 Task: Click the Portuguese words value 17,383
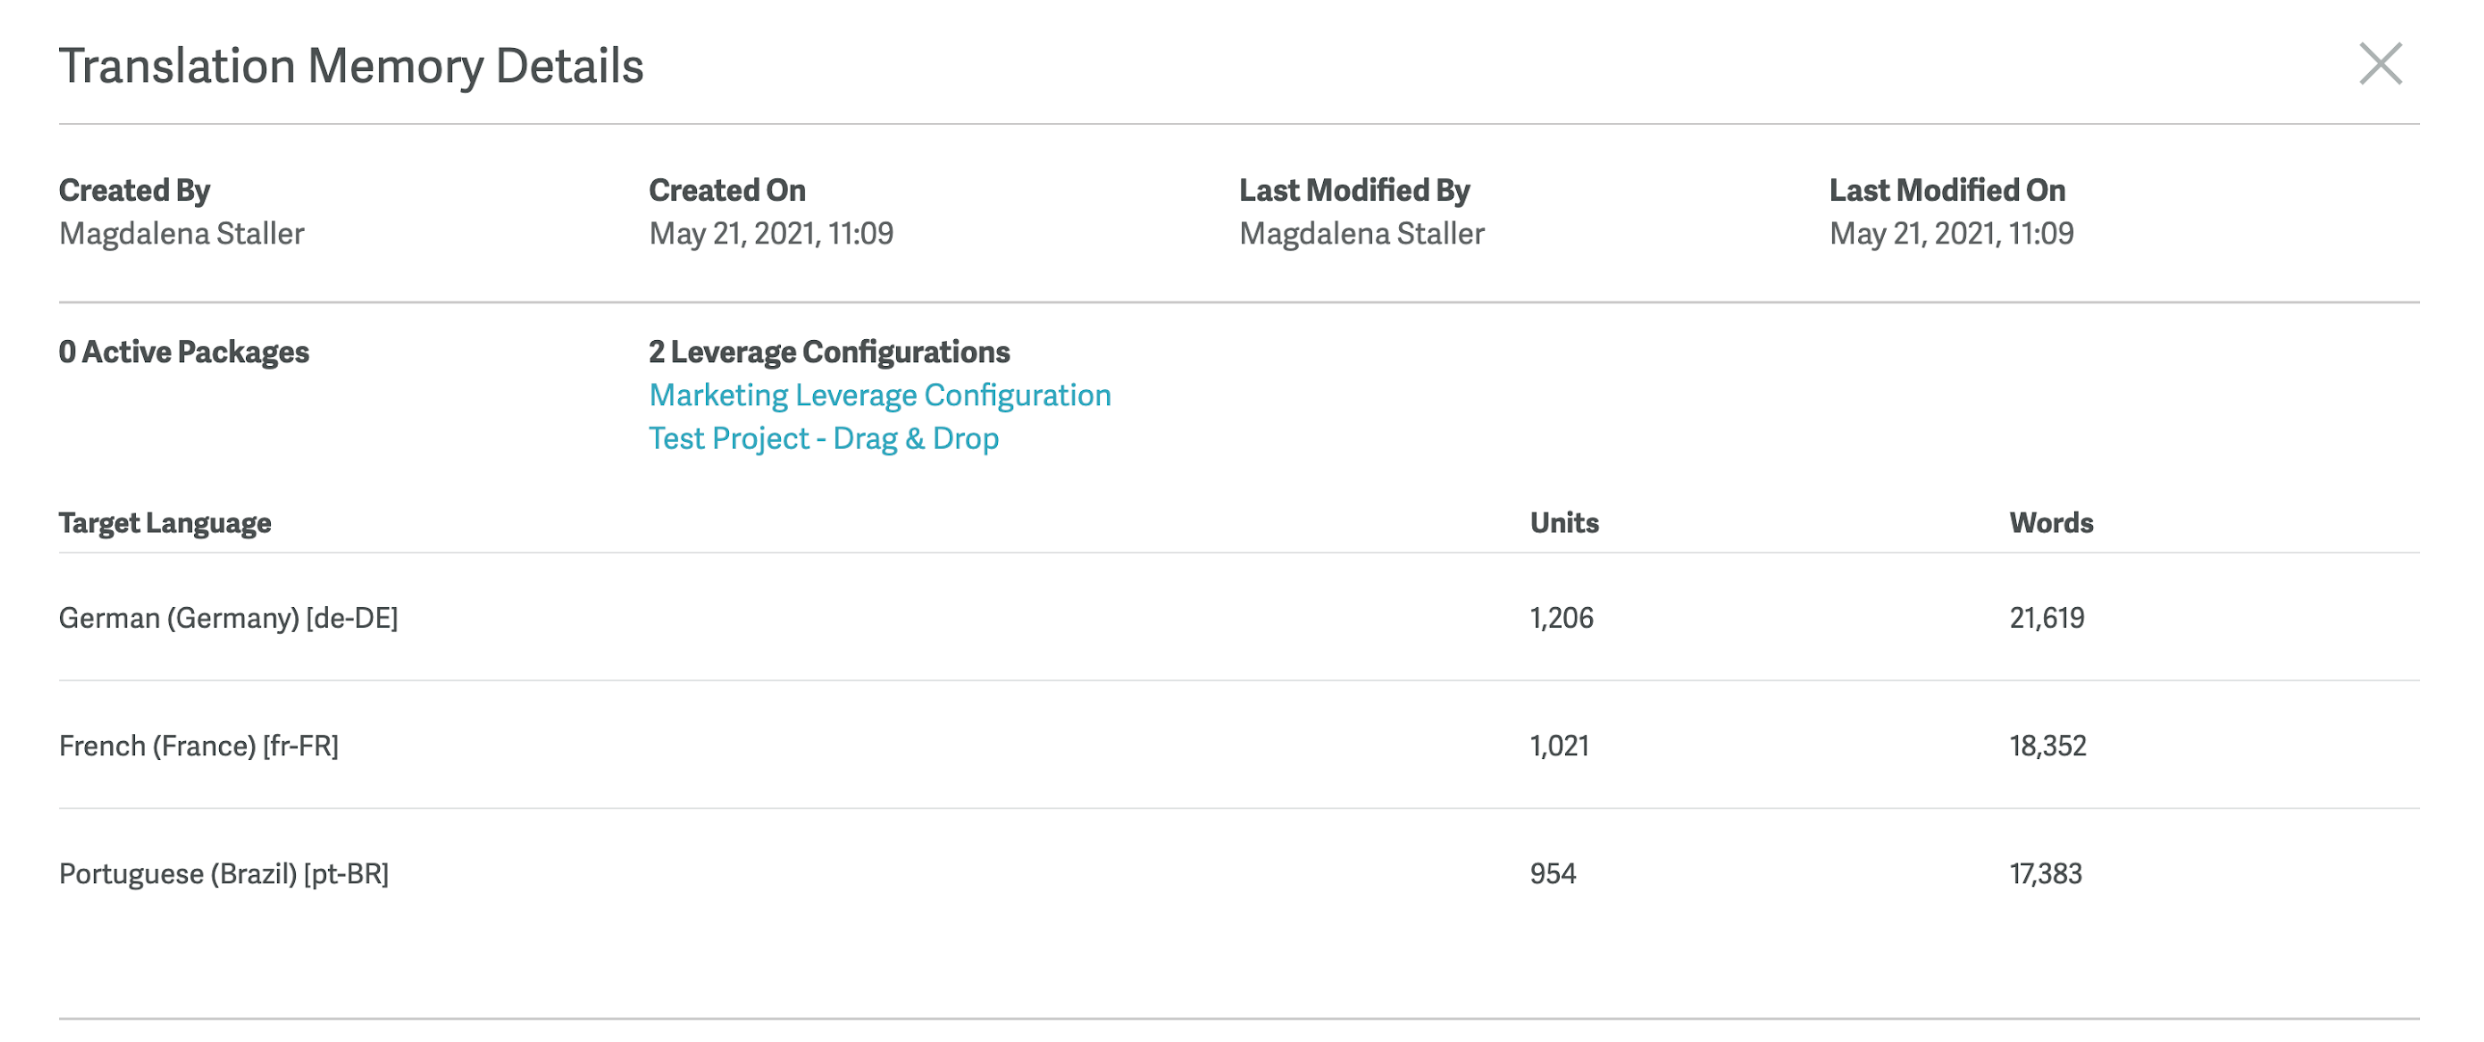tap(2046, 874)
